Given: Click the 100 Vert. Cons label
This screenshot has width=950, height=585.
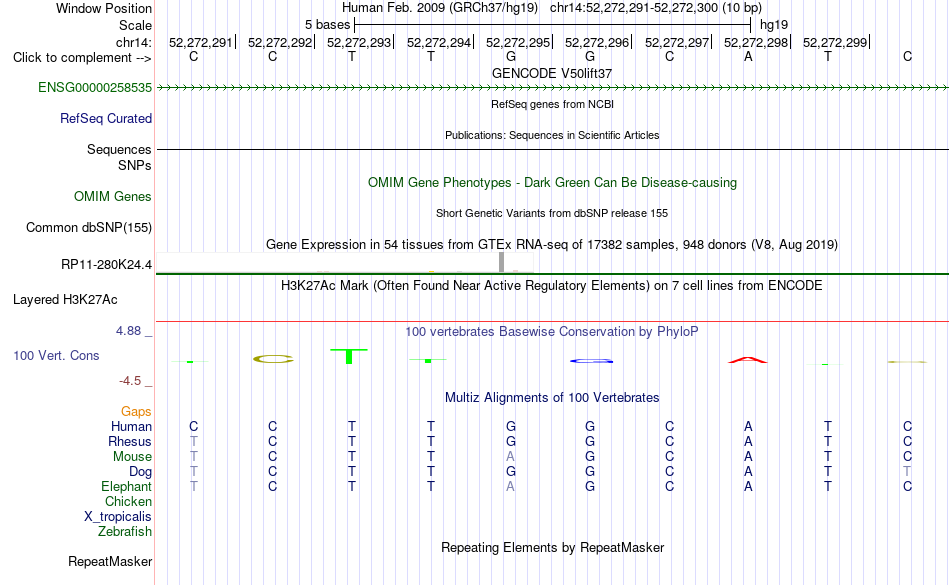Looking at the screenshot, I should (56, 355).
